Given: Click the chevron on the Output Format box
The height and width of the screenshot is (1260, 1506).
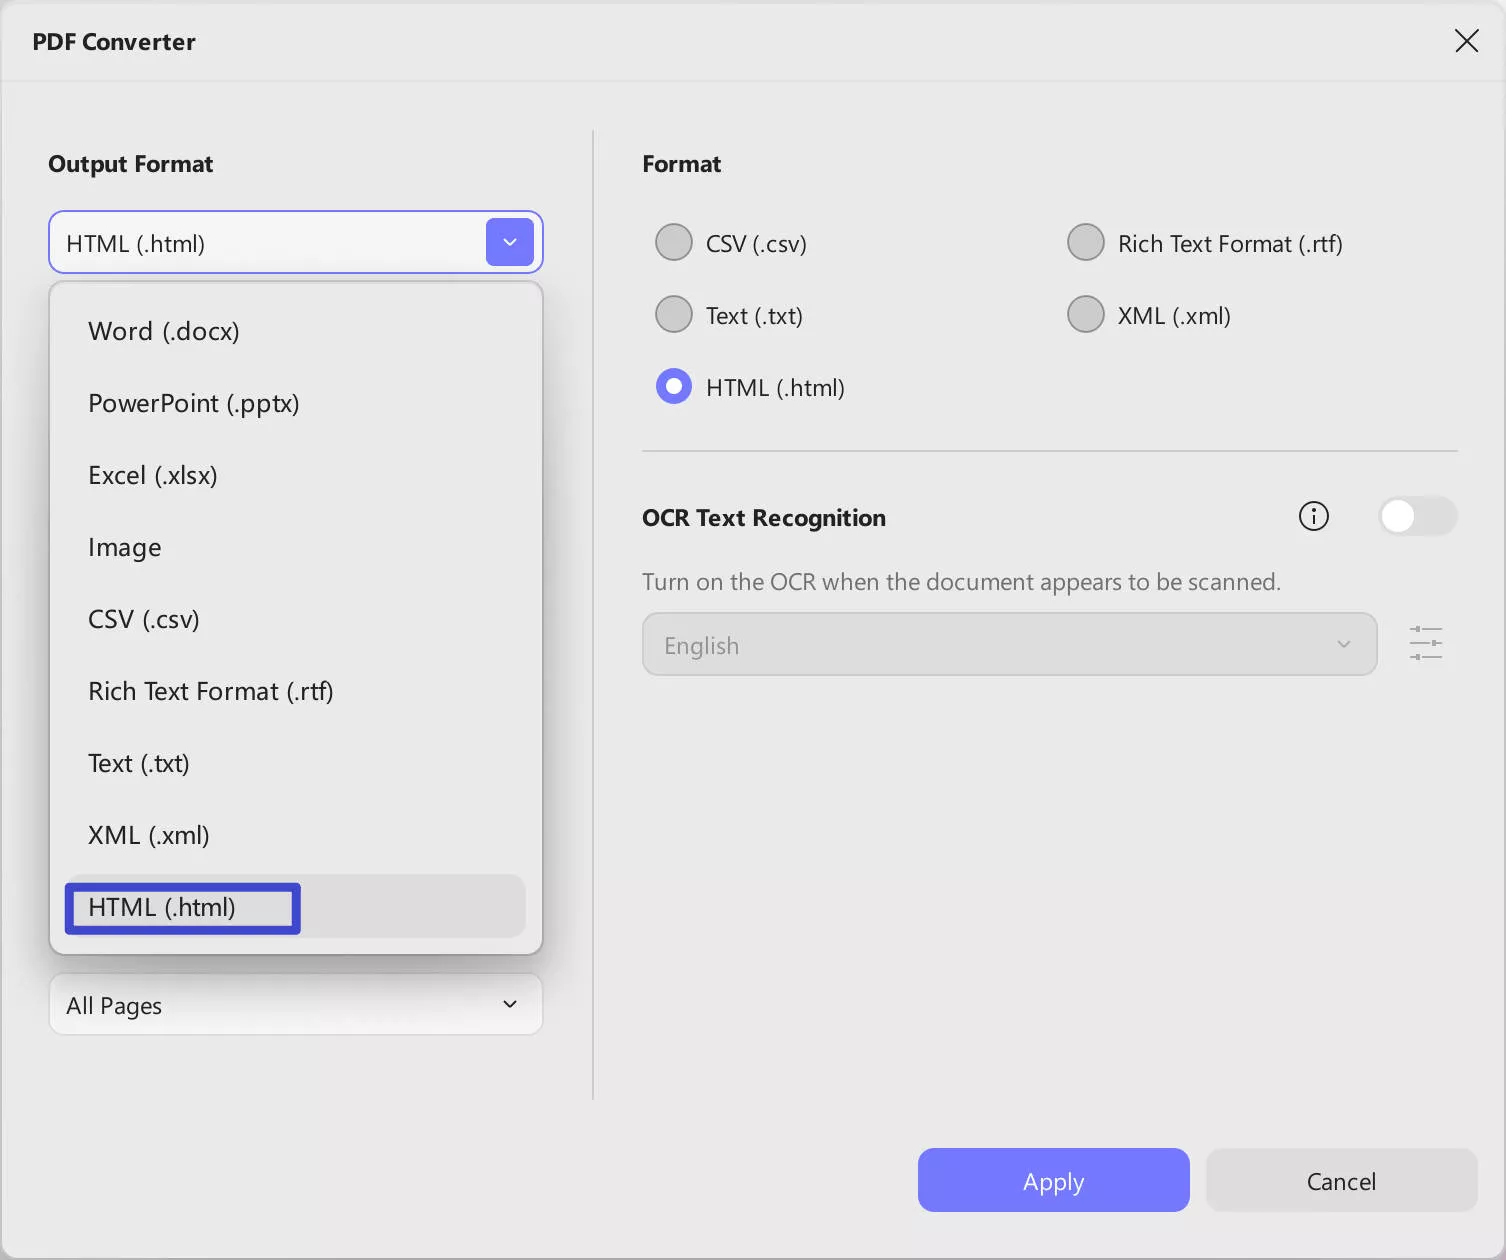Looking at the screenshot, I should (x=510, y=242).
